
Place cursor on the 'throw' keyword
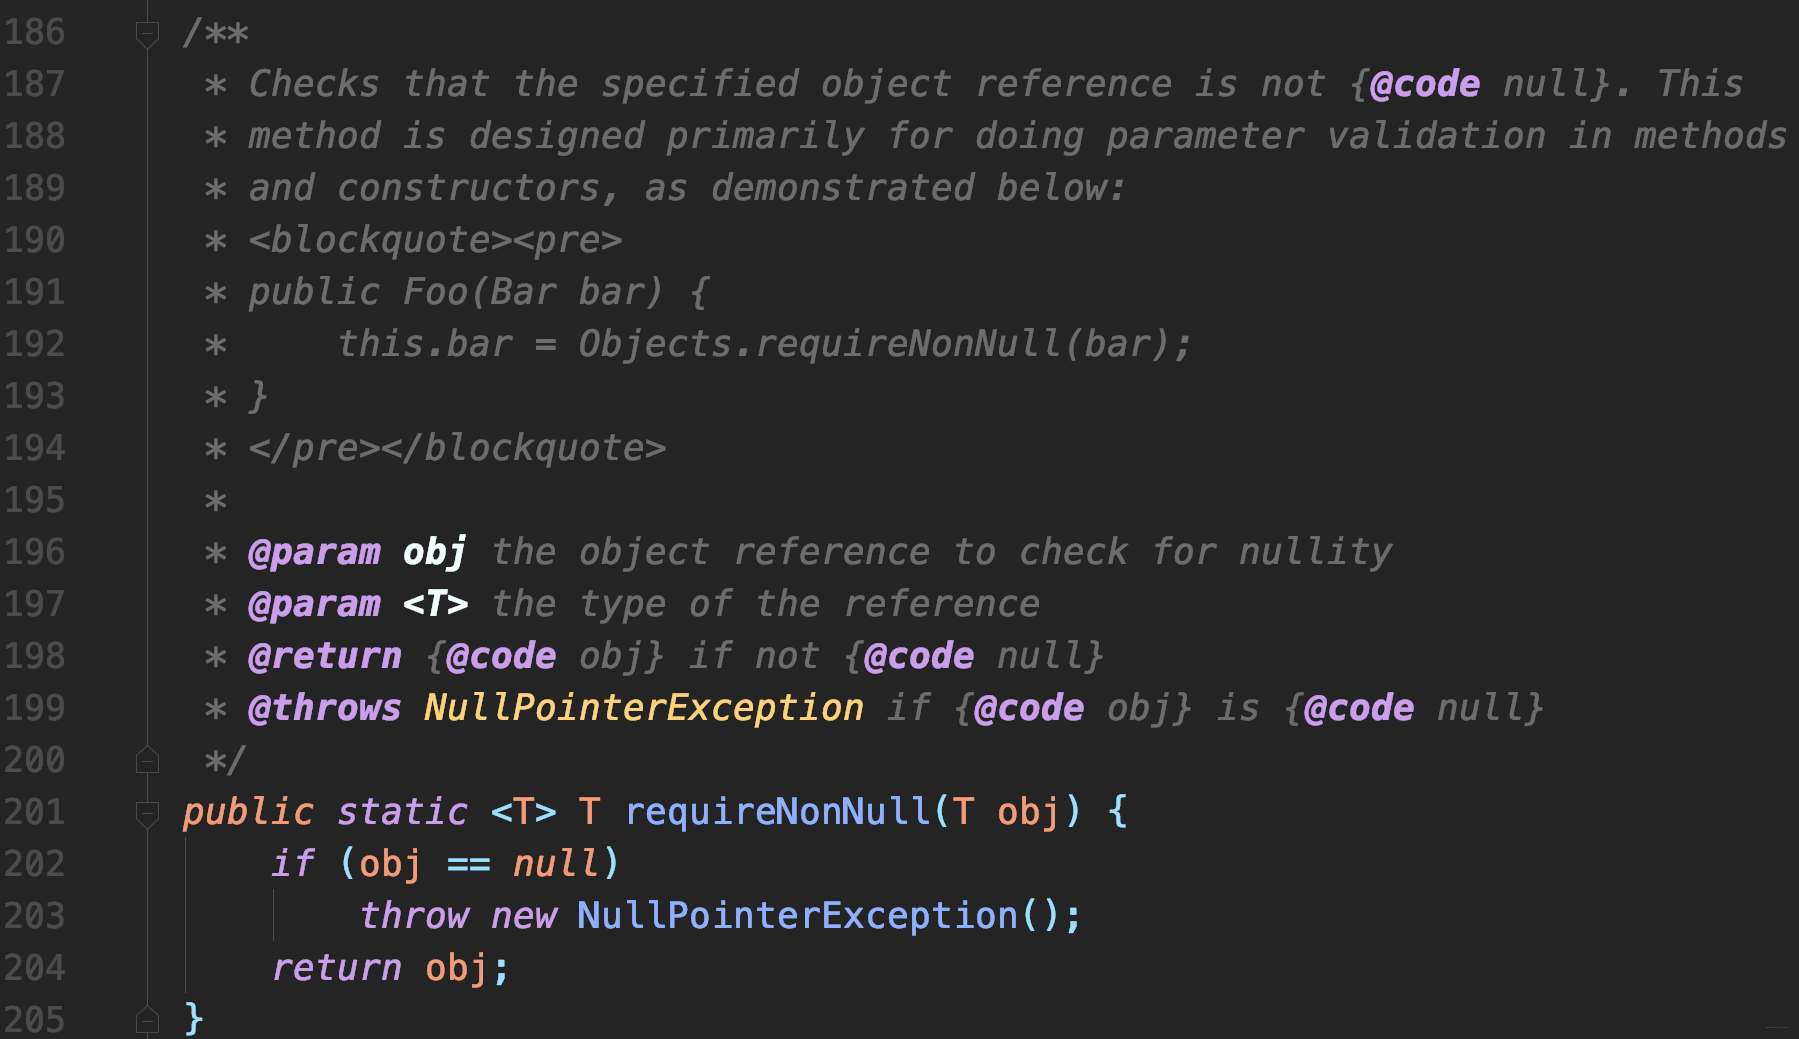[414, 916]
